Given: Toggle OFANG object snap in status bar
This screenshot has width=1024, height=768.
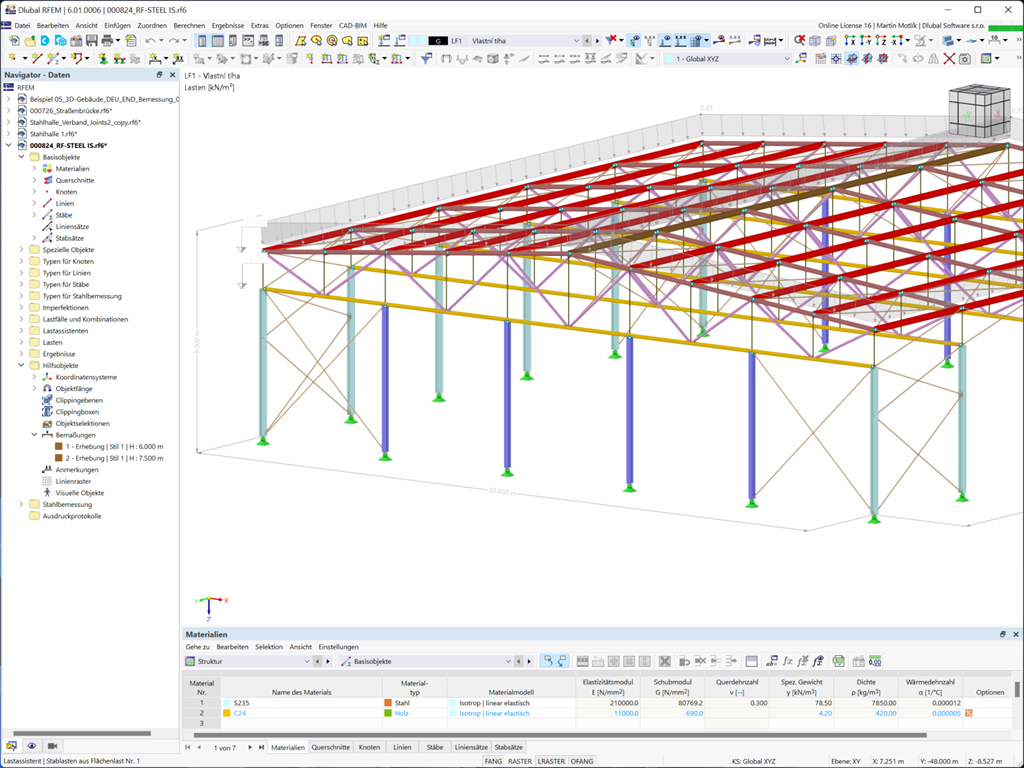Looking at the screenshot, I should tap(581, 758).
